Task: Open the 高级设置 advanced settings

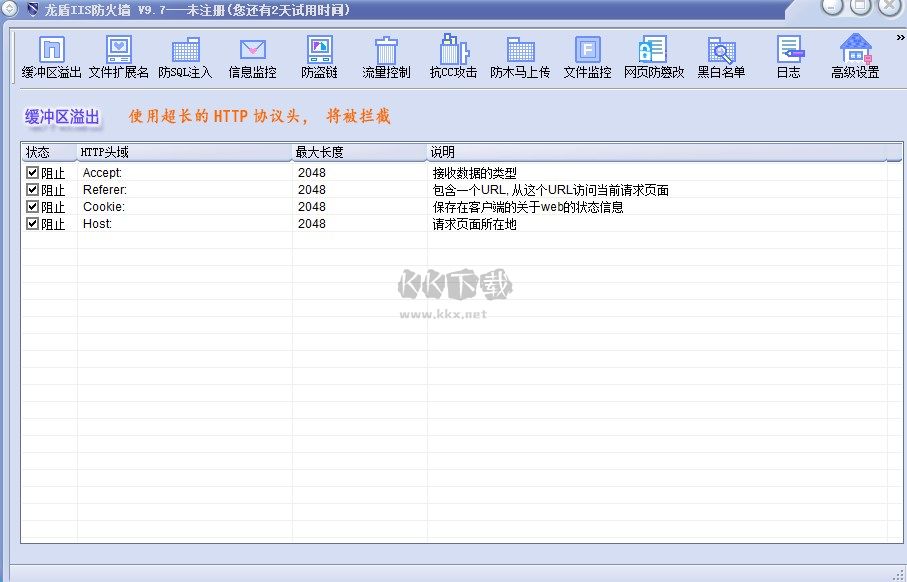Action: click(x=856, y=55)
